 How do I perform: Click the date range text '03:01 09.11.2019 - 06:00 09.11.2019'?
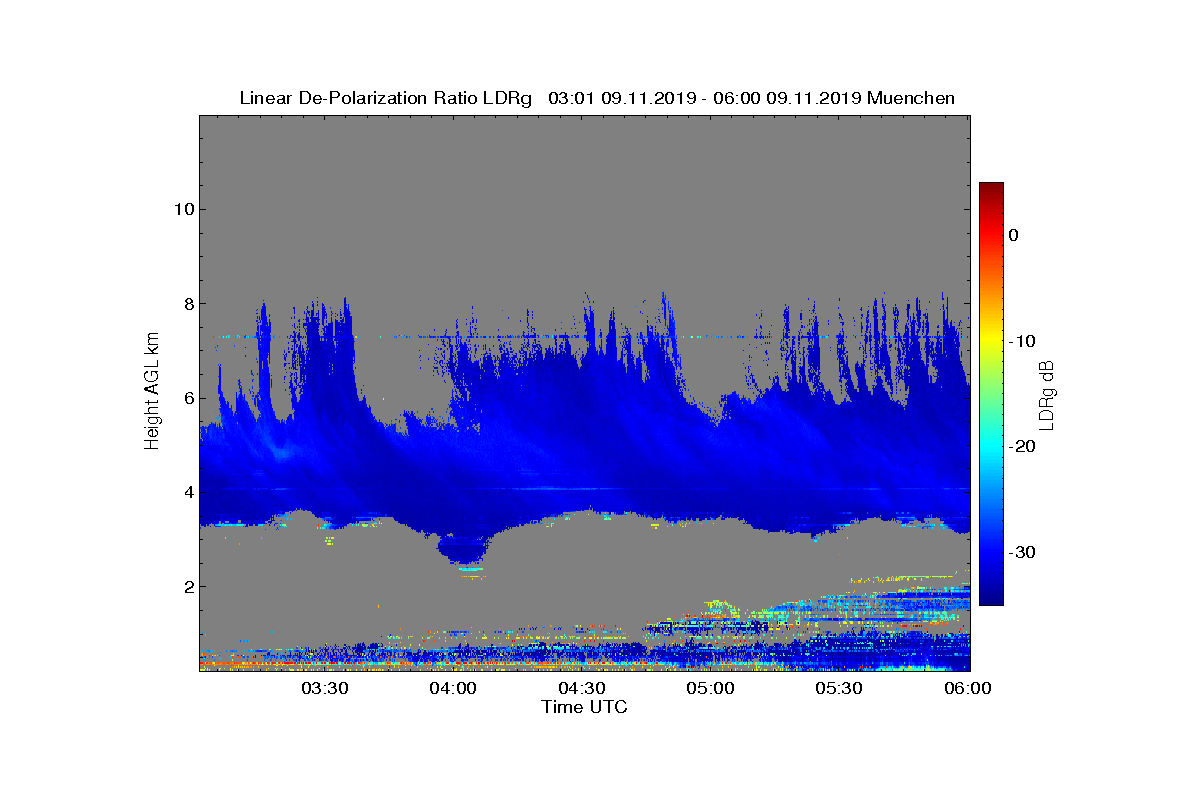[x=706, y=98]
